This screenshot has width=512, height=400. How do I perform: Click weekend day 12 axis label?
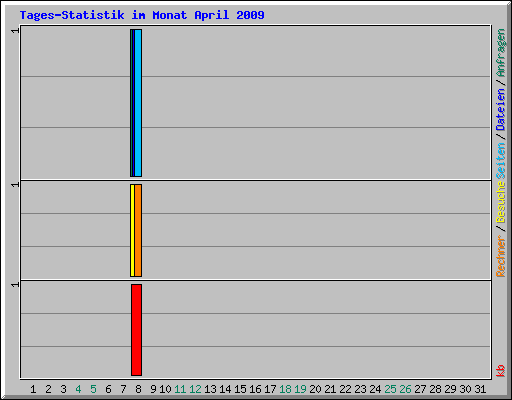[x=195, y=389]
